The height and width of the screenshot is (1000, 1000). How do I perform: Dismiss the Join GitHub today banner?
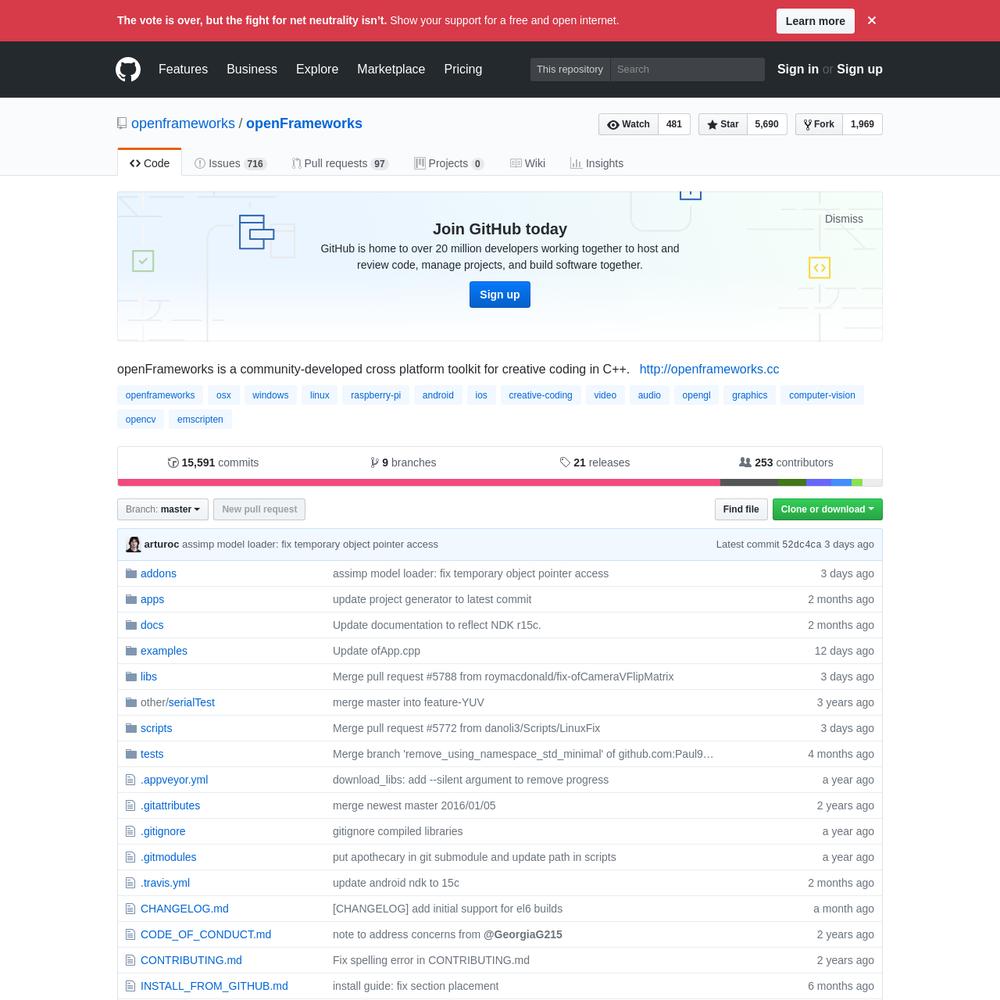tap(844, 219)
